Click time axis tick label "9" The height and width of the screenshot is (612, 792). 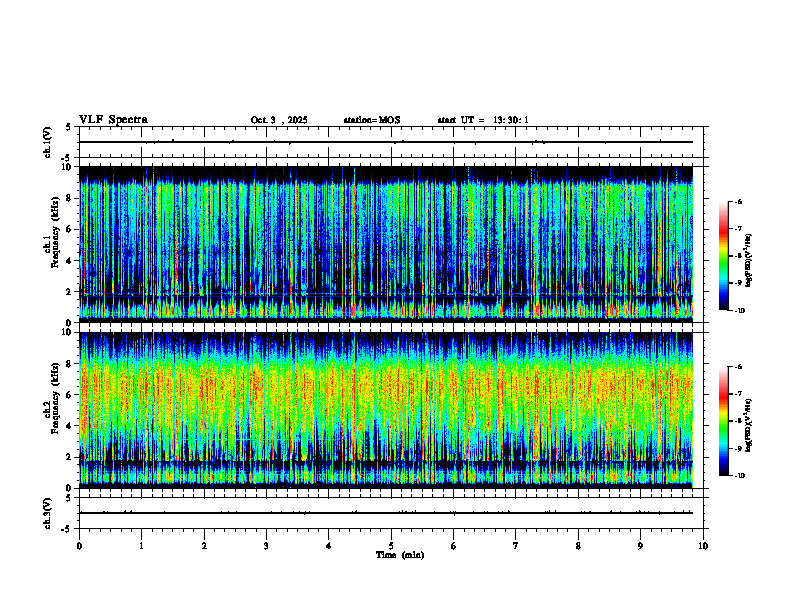(640, 546)
